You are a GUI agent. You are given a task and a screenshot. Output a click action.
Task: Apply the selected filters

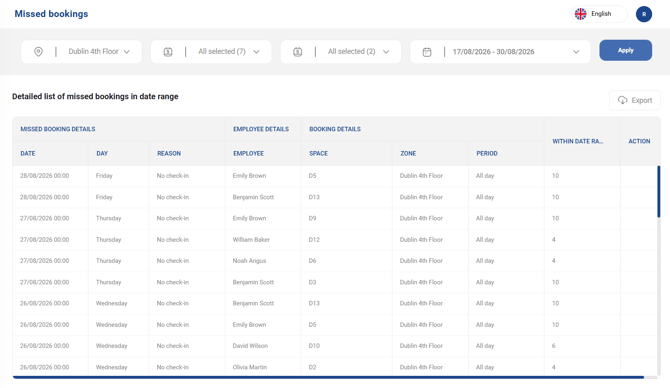pos(626,50)
